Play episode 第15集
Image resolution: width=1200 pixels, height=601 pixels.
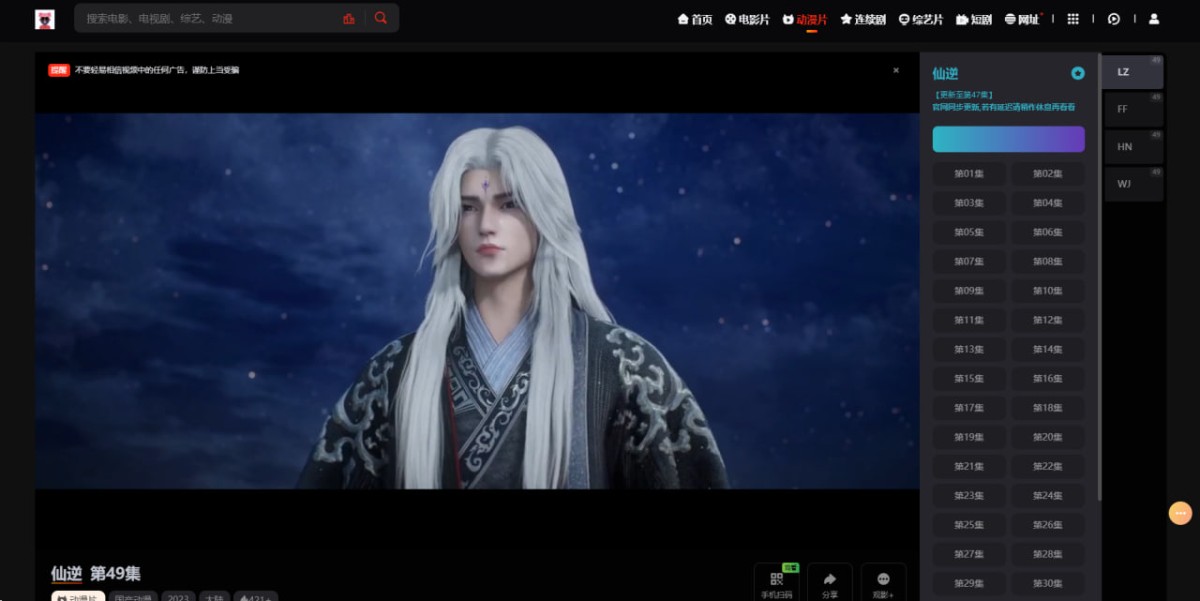tap(969, 379)
